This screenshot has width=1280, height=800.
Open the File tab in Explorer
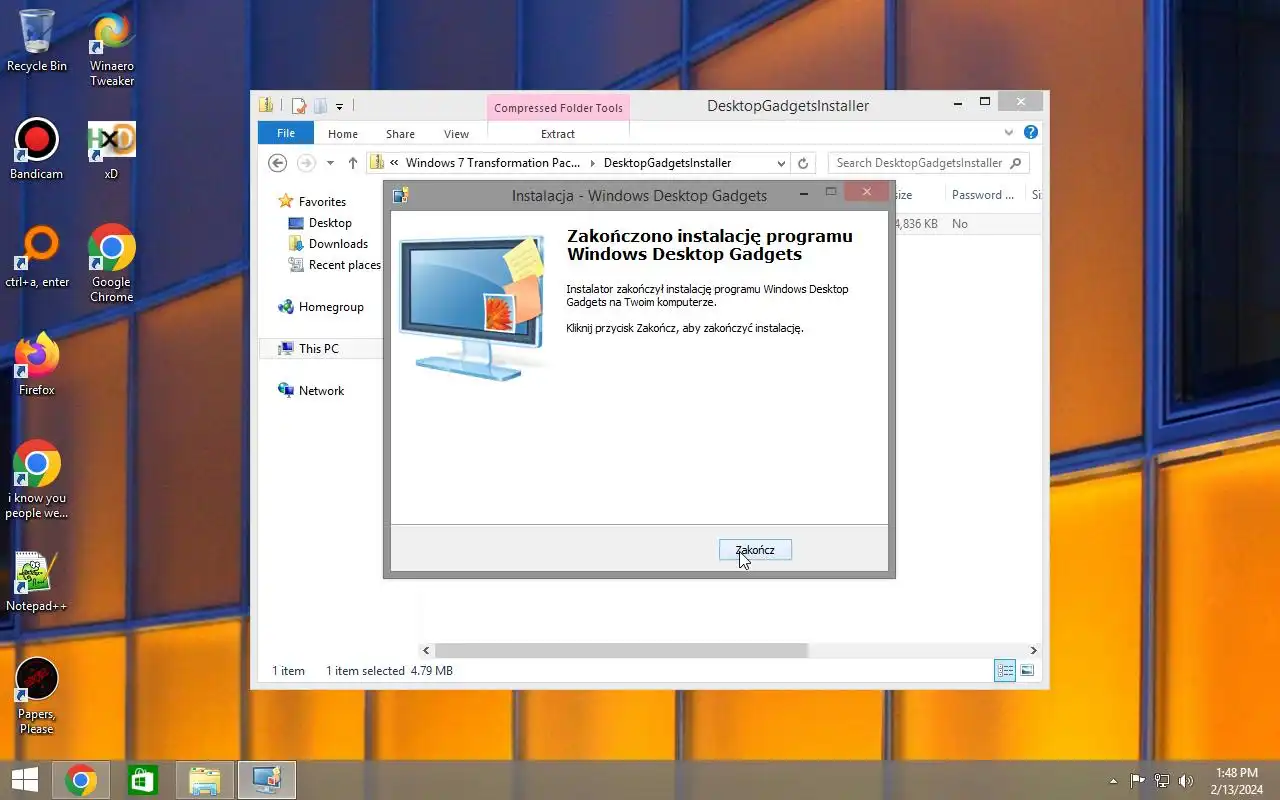pyautogui.click(x=286, y=133)
